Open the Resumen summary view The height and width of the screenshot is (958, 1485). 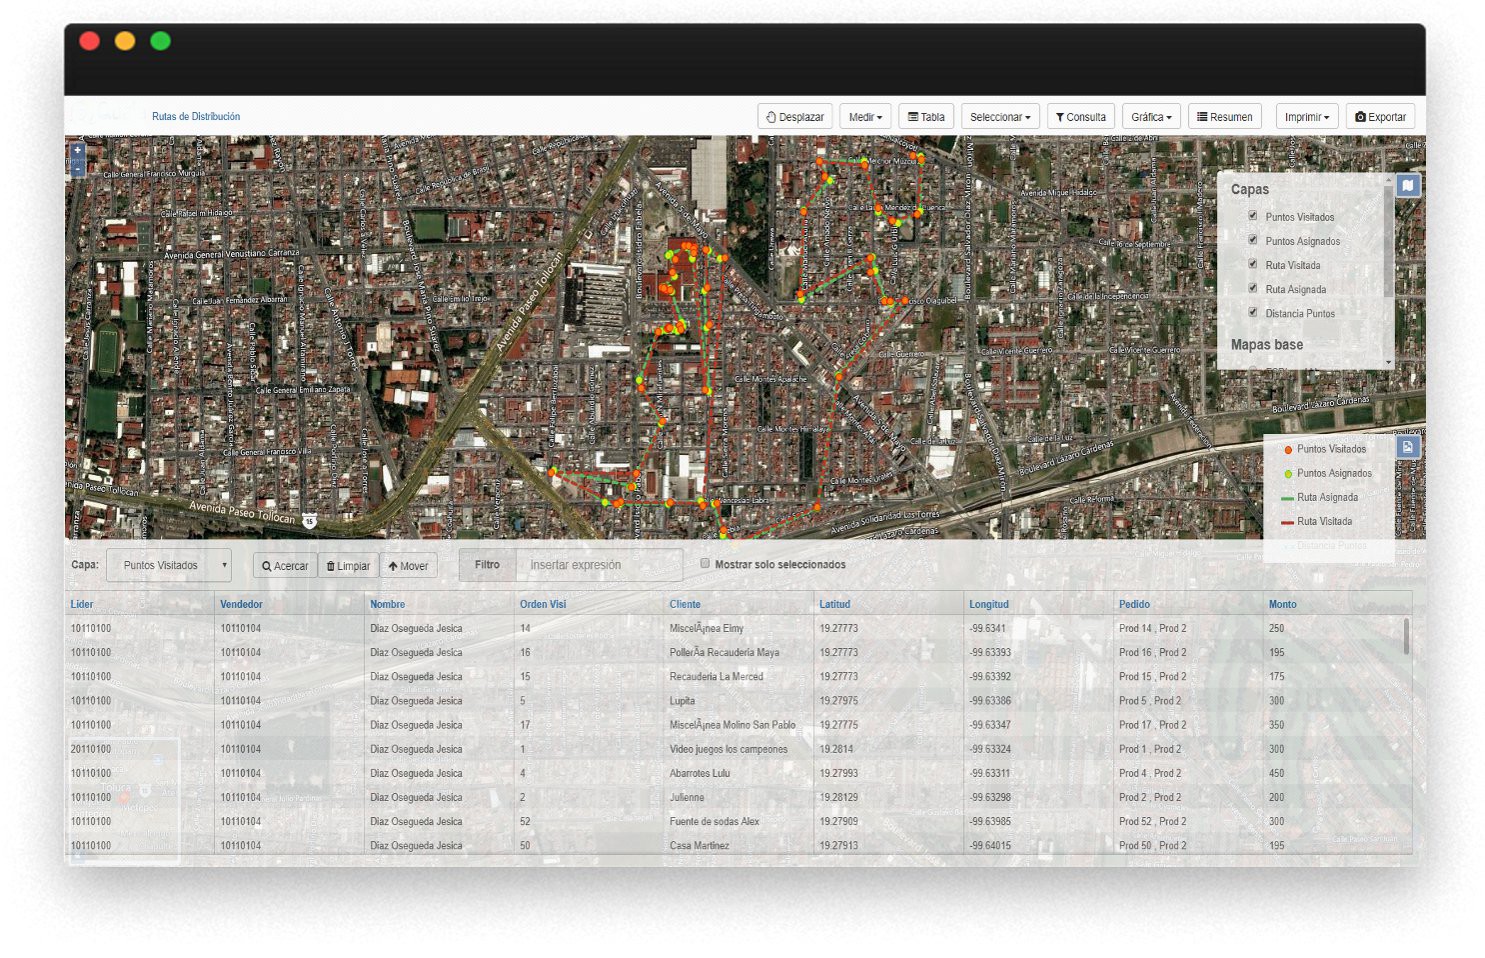1225,117
